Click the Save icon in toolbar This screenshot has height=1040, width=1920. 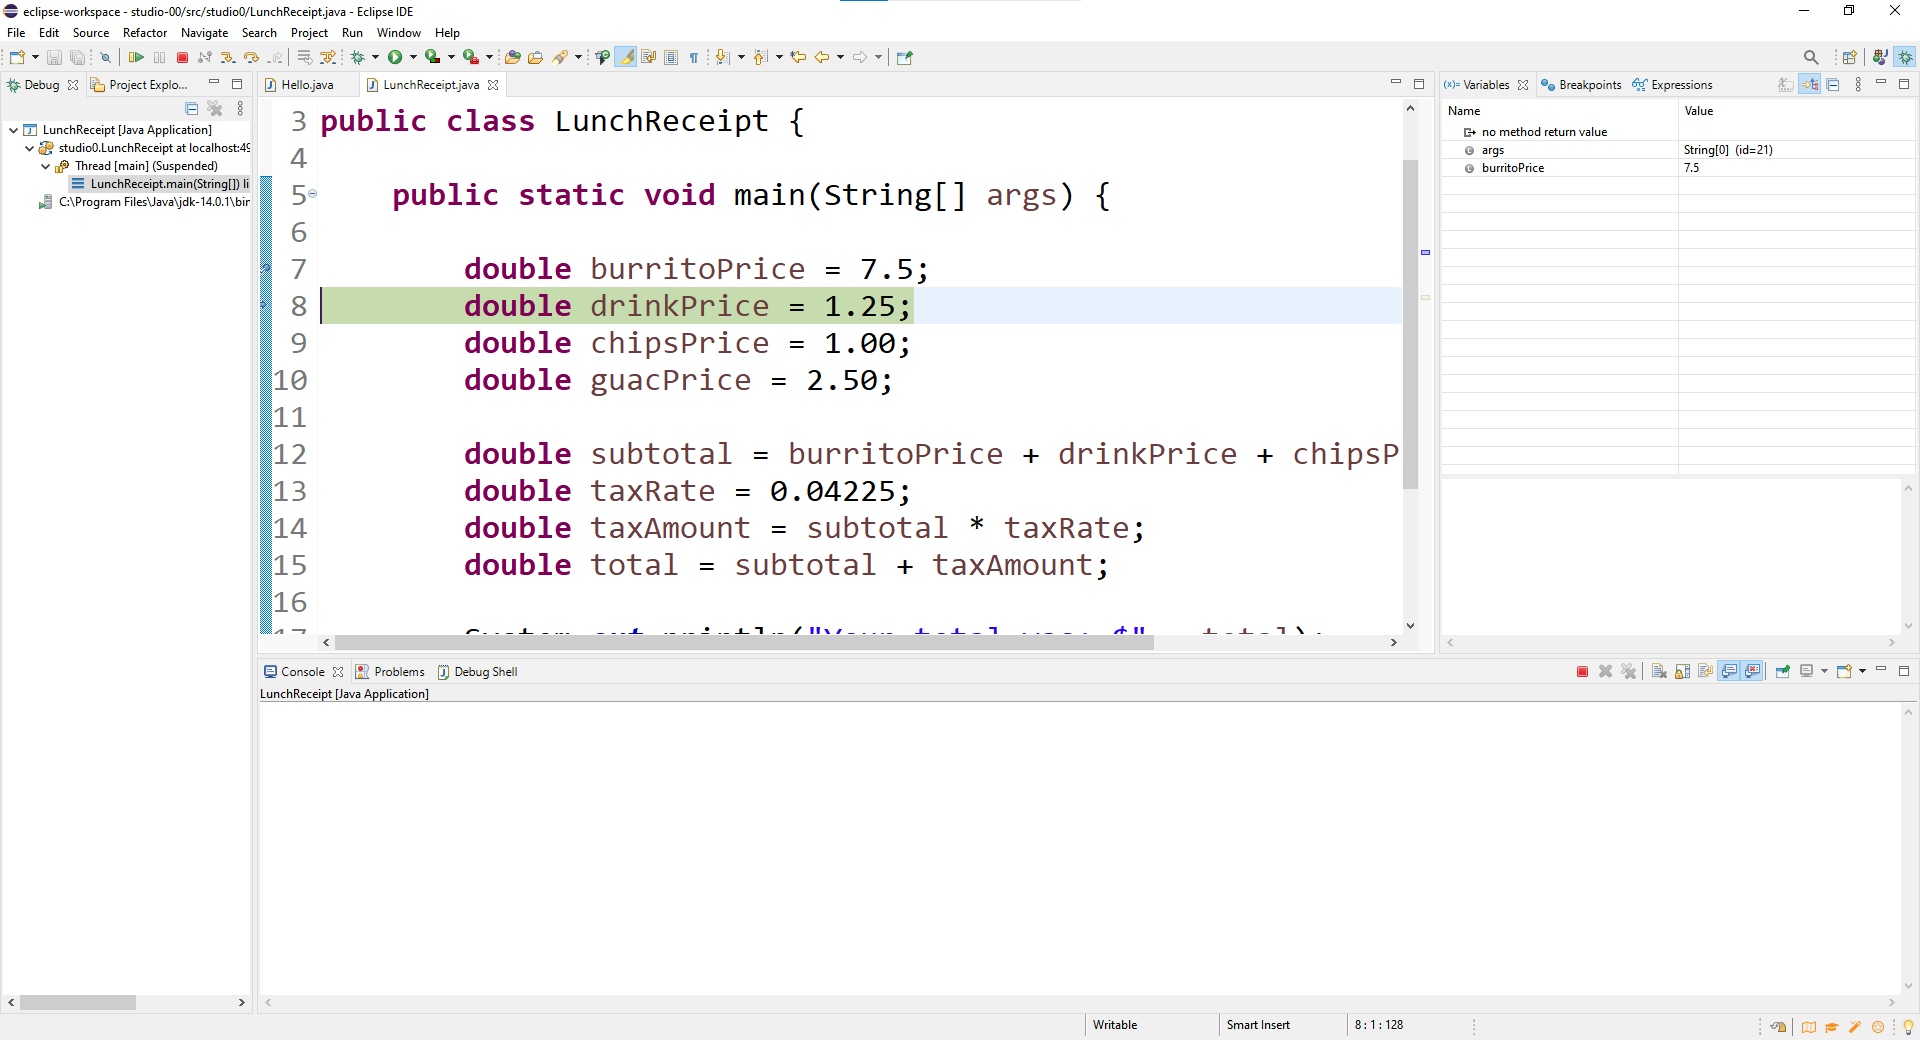[x=54, y=57]
